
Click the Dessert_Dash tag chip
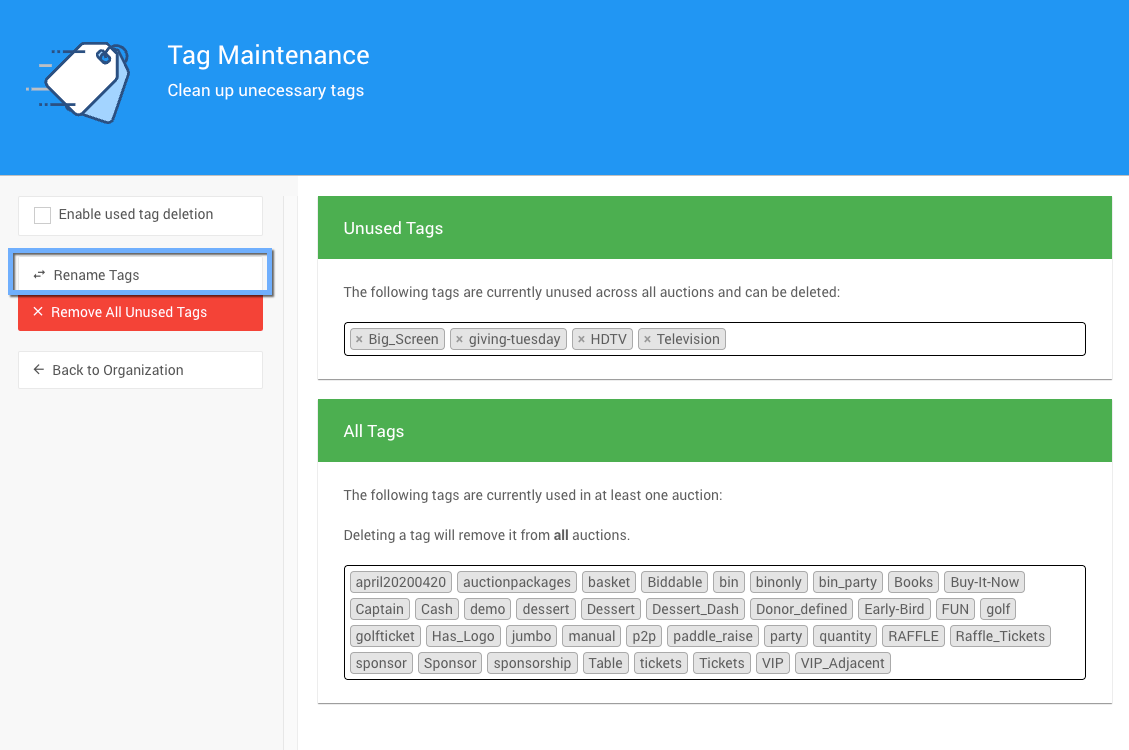click(x=695, y=609)
